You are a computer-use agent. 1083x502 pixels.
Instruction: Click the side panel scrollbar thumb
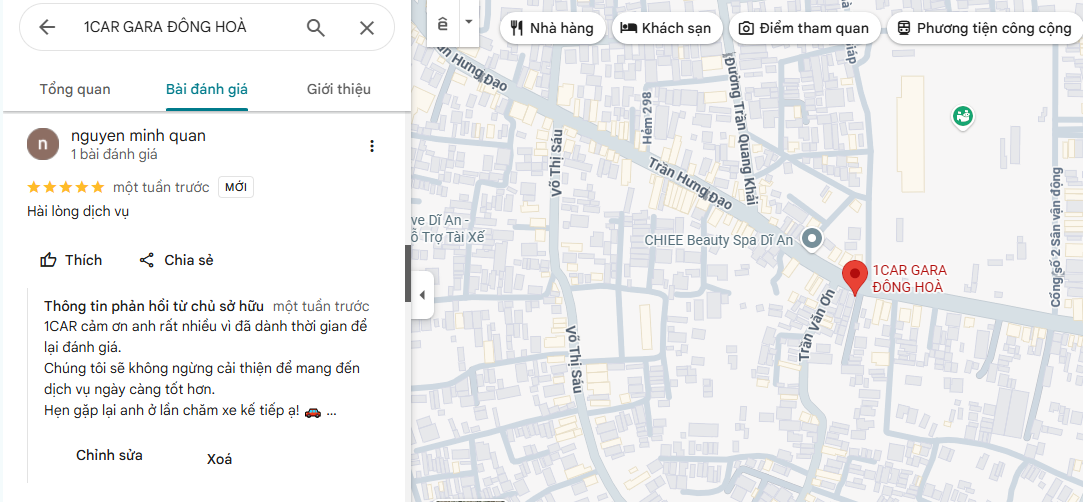(408, 273)
